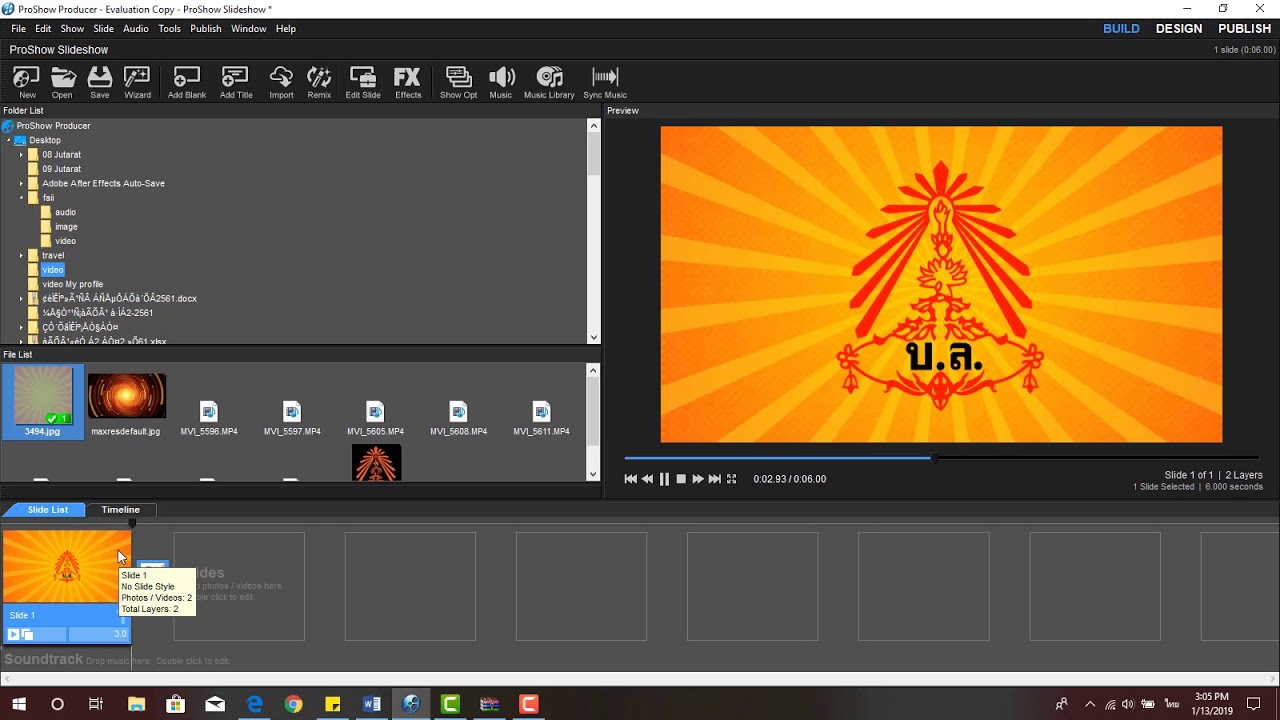This screenshot has width=1280, height=720.
Task: Select the MVI_5611.MP4 file
Action: tap(541, 418)
